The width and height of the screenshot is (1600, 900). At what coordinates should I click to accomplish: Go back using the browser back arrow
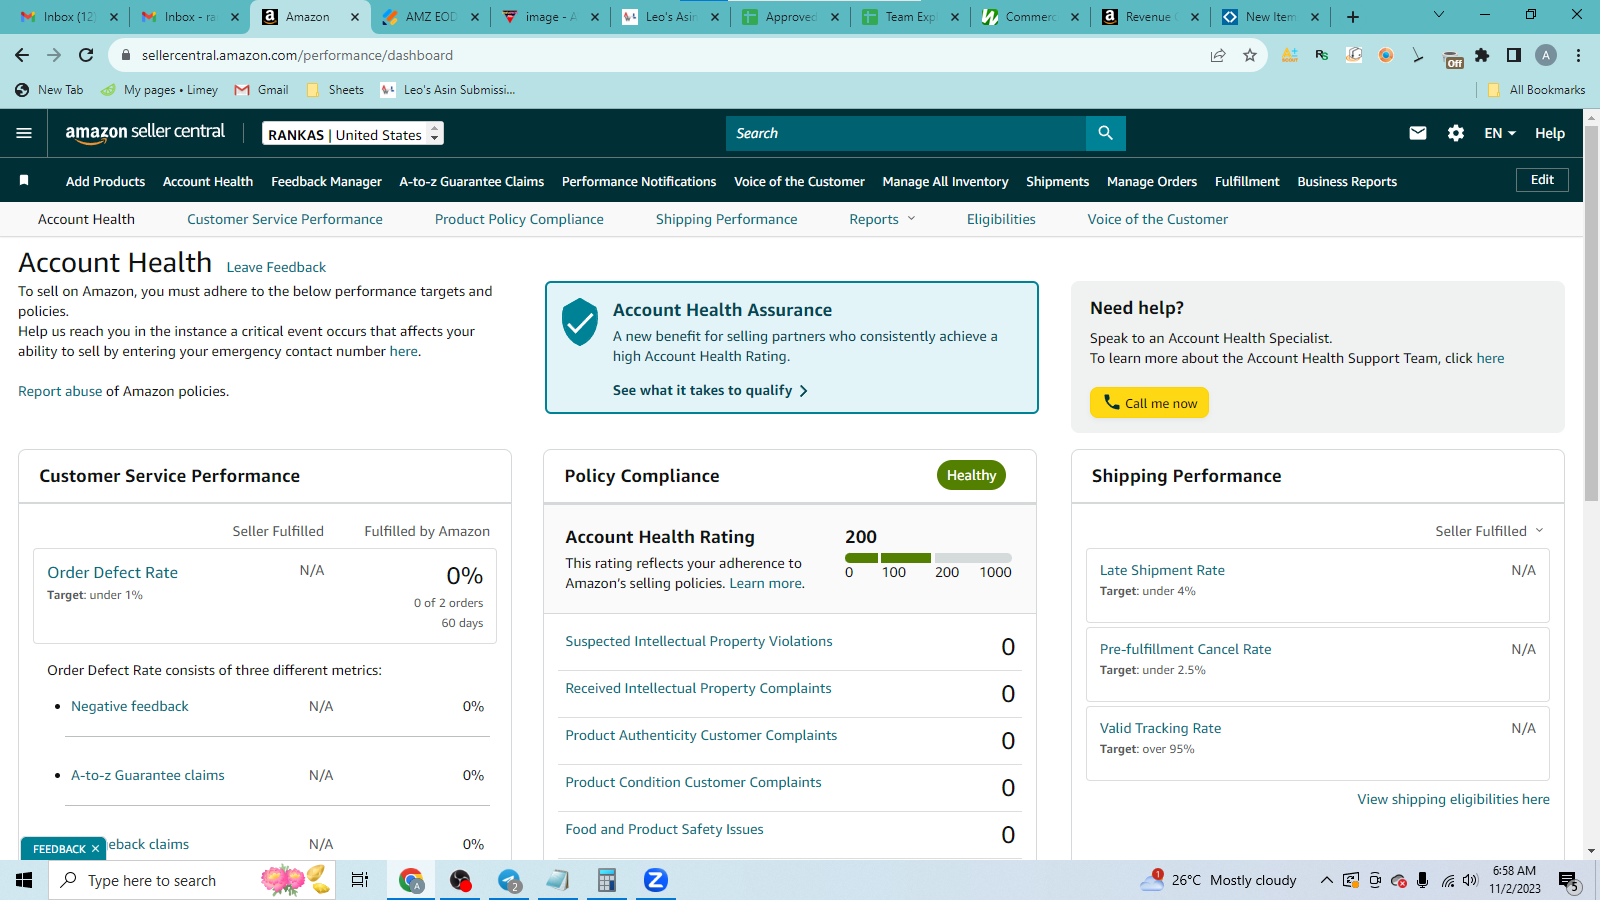[22, 55]
